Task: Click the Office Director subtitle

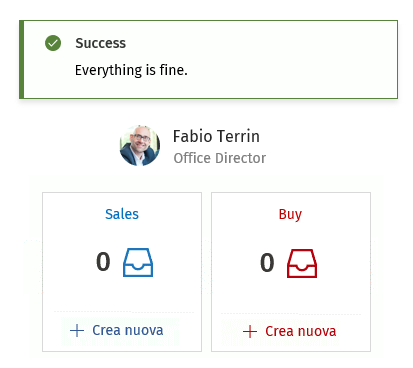Action: [220, 158]
